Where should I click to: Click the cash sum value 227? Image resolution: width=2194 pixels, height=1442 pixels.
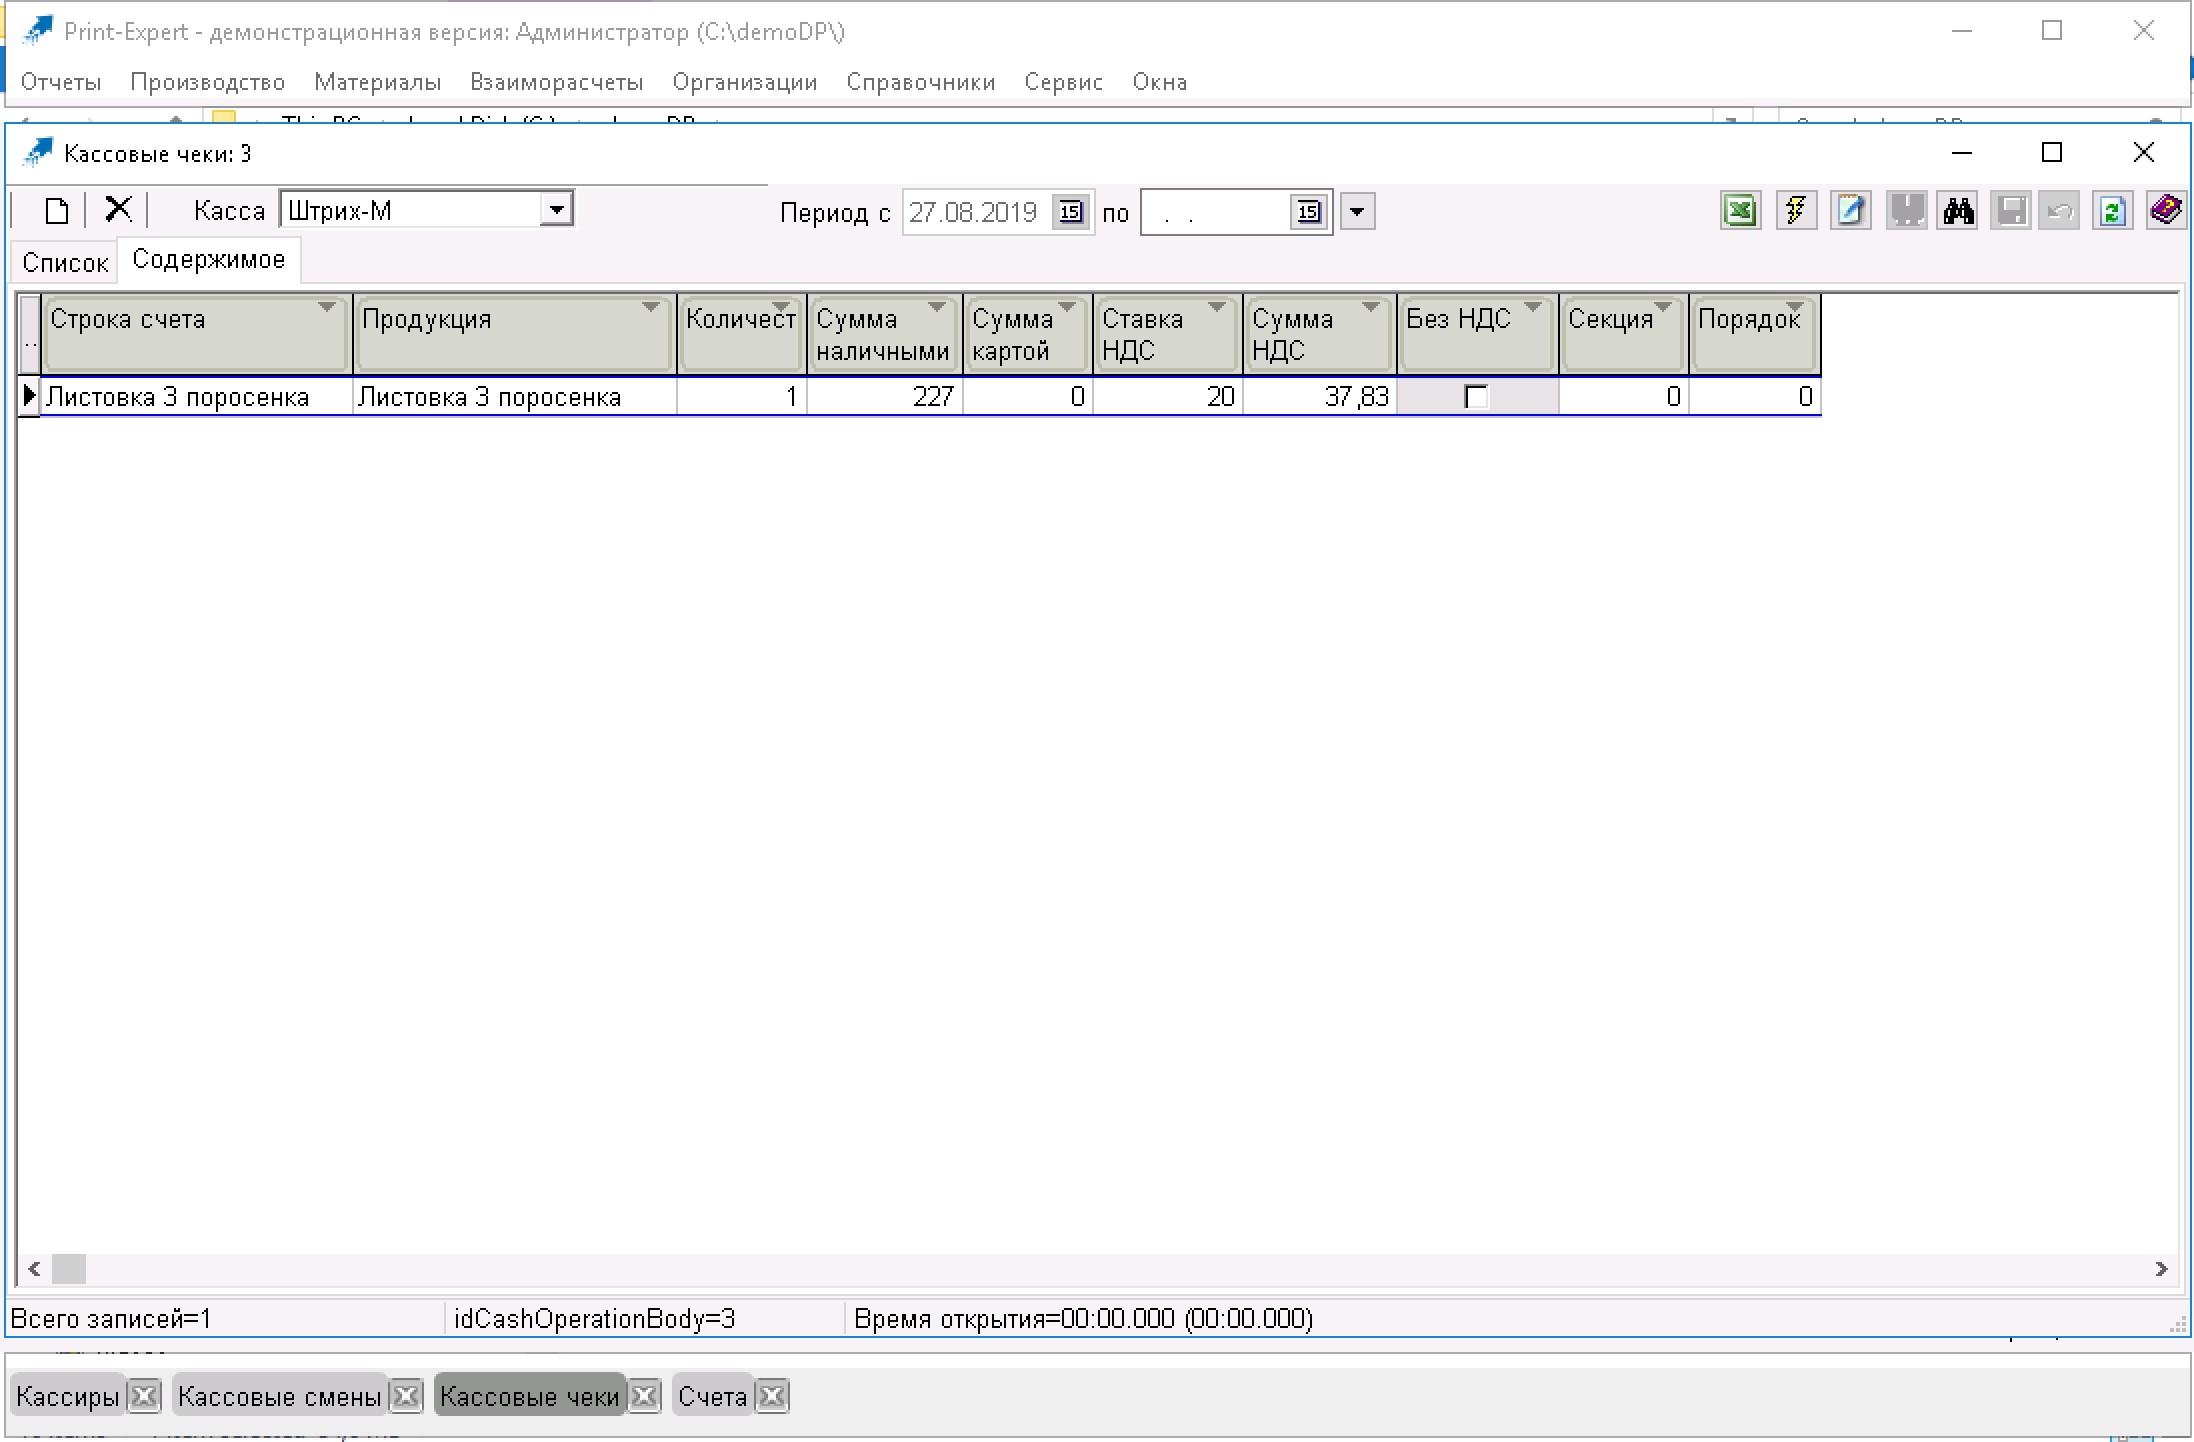pos(884,397)
